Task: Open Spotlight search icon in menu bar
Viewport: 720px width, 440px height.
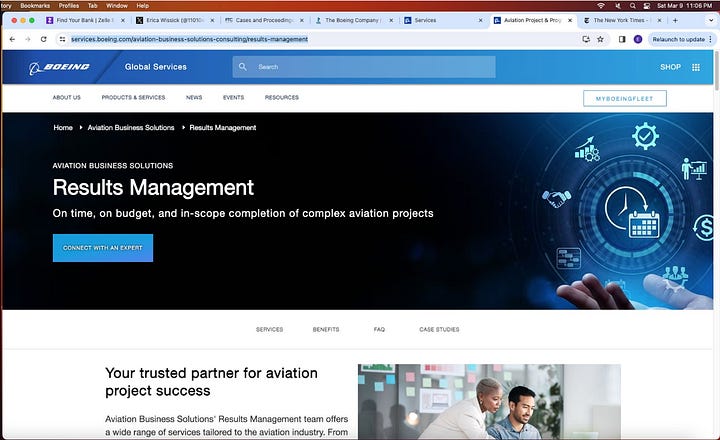Action: [x=633, y=6]
